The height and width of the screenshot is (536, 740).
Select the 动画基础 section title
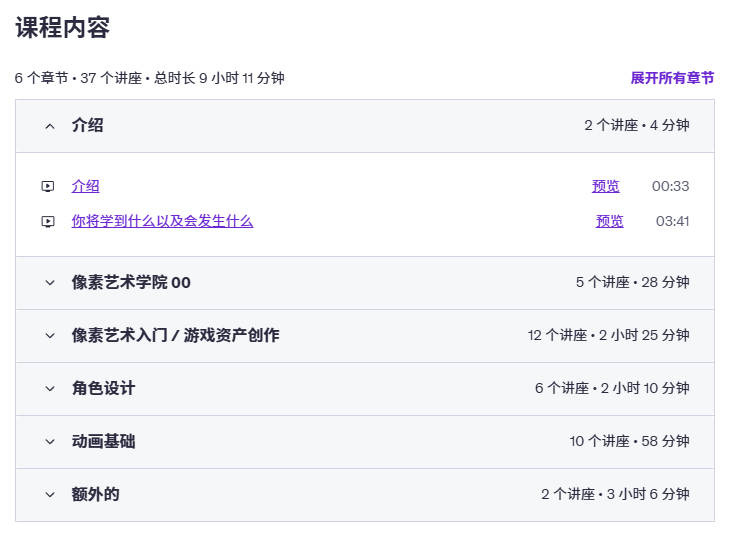pyautogui.click(x=103, y=442)
